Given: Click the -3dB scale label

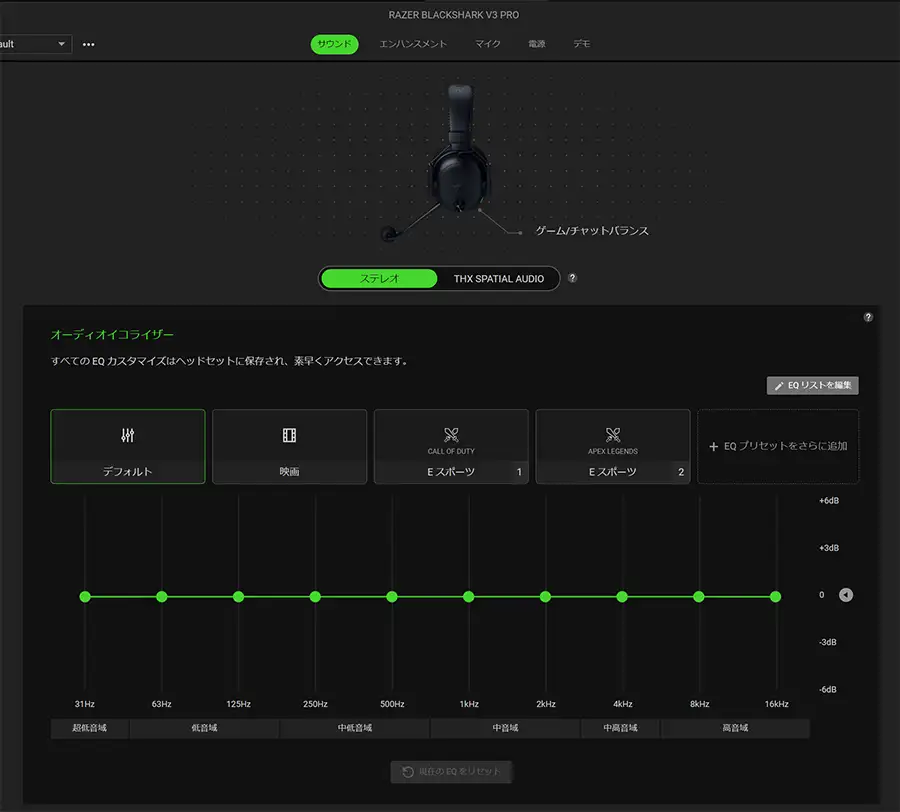Looking at the screenshot, I should (828, 642).
